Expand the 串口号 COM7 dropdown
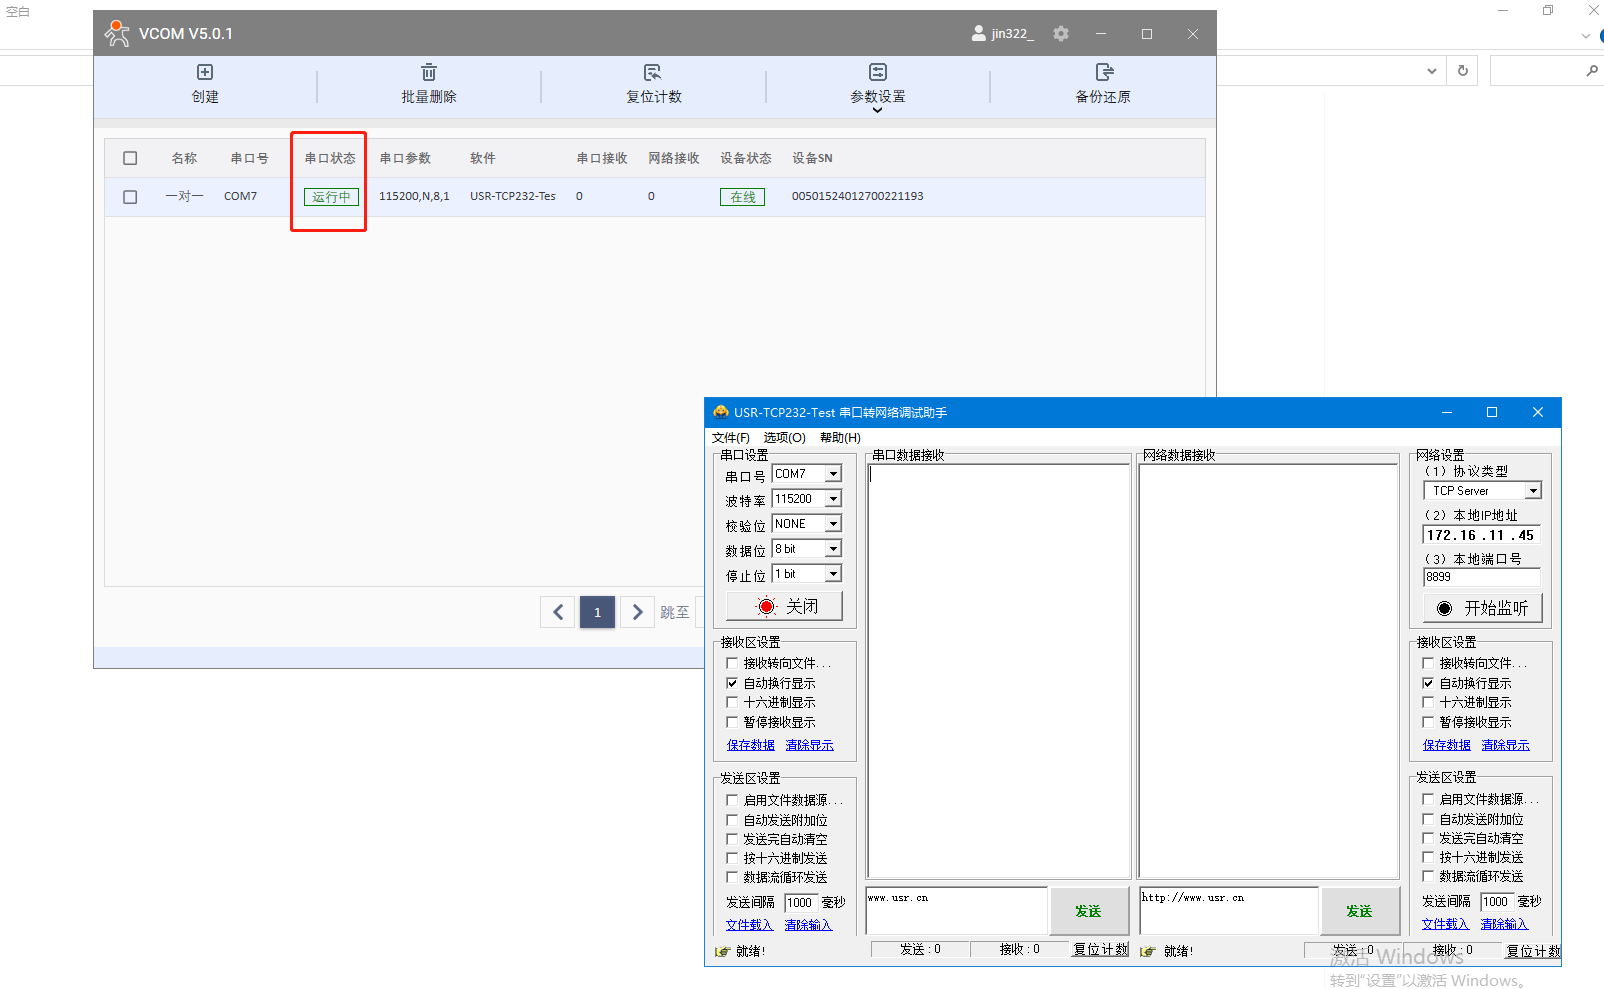Screen dimensions: 1604x989 (x=833, y=474)
